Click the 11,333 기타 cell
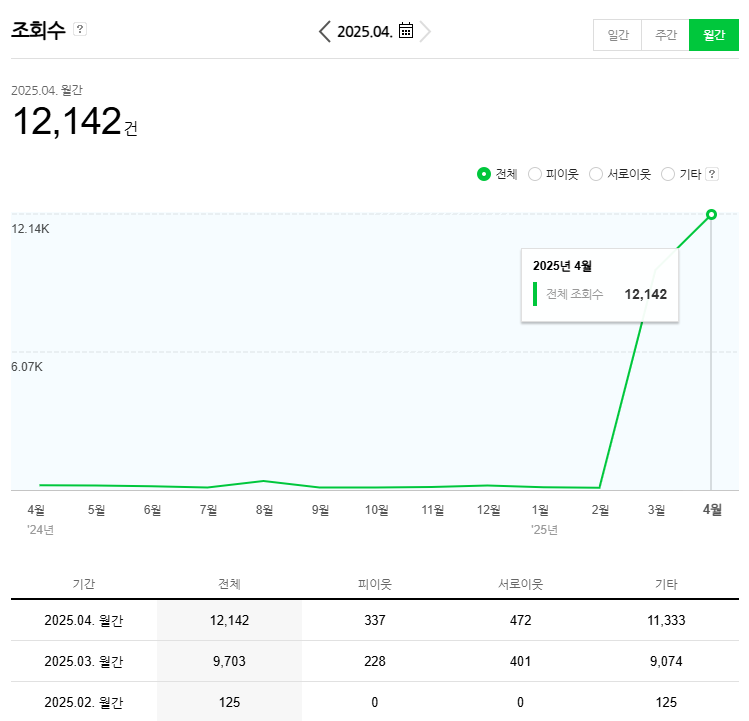 pyautogui.click(x=666, y=620)
